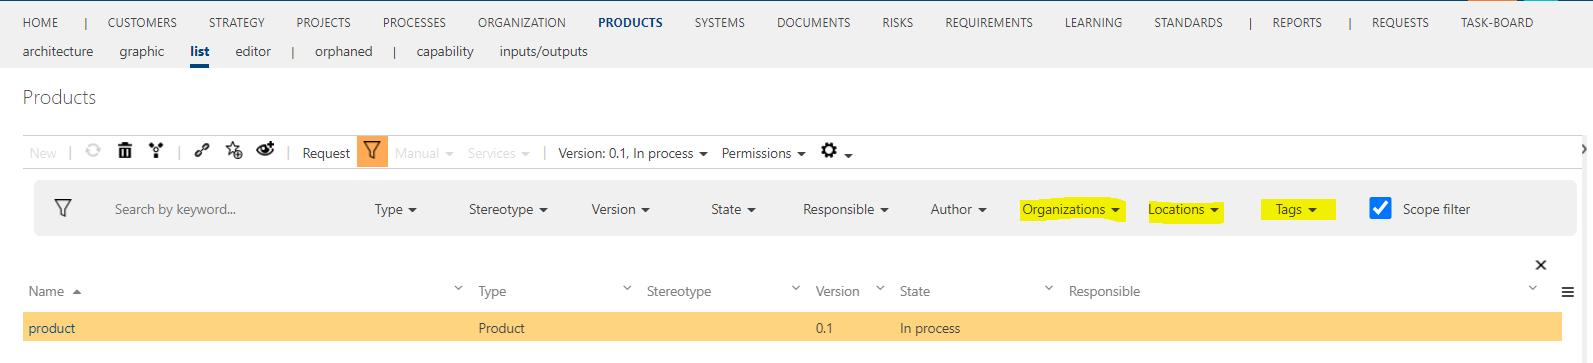Open the State filter dropdown

(x=733, y=209)
